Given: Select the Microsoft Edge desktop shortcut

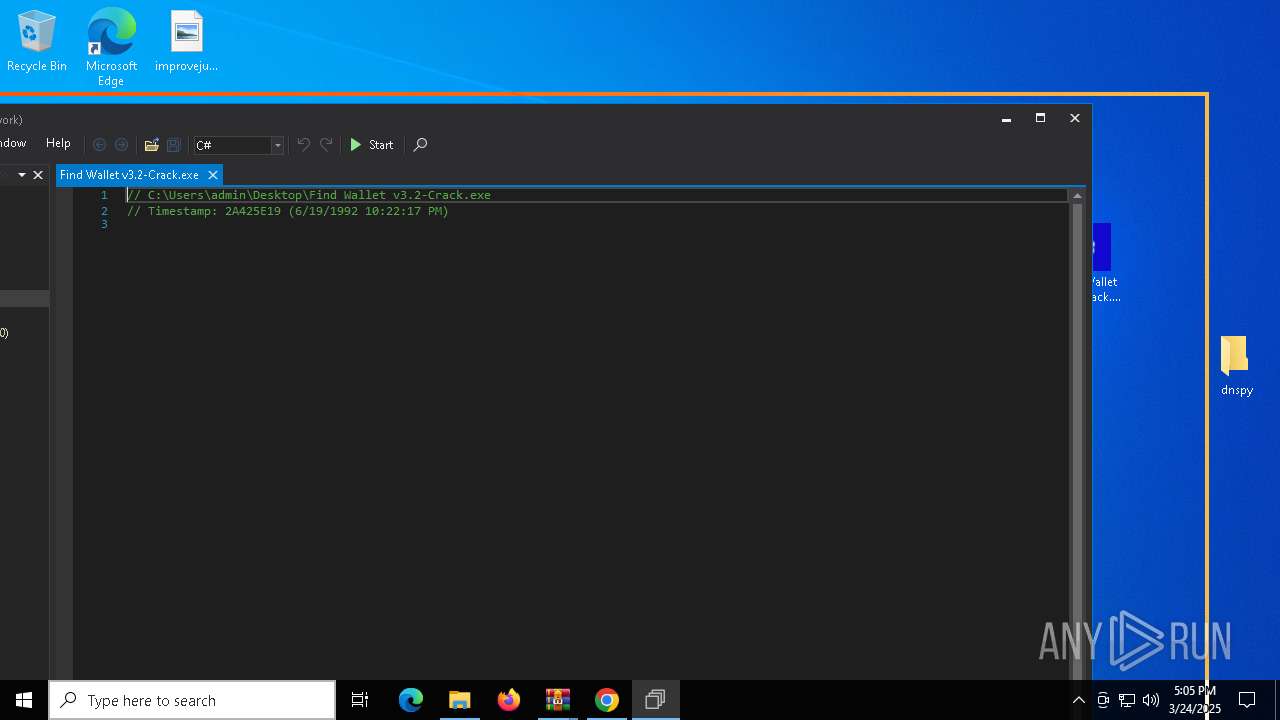Looking at the screenshot, I should (111, 46).
